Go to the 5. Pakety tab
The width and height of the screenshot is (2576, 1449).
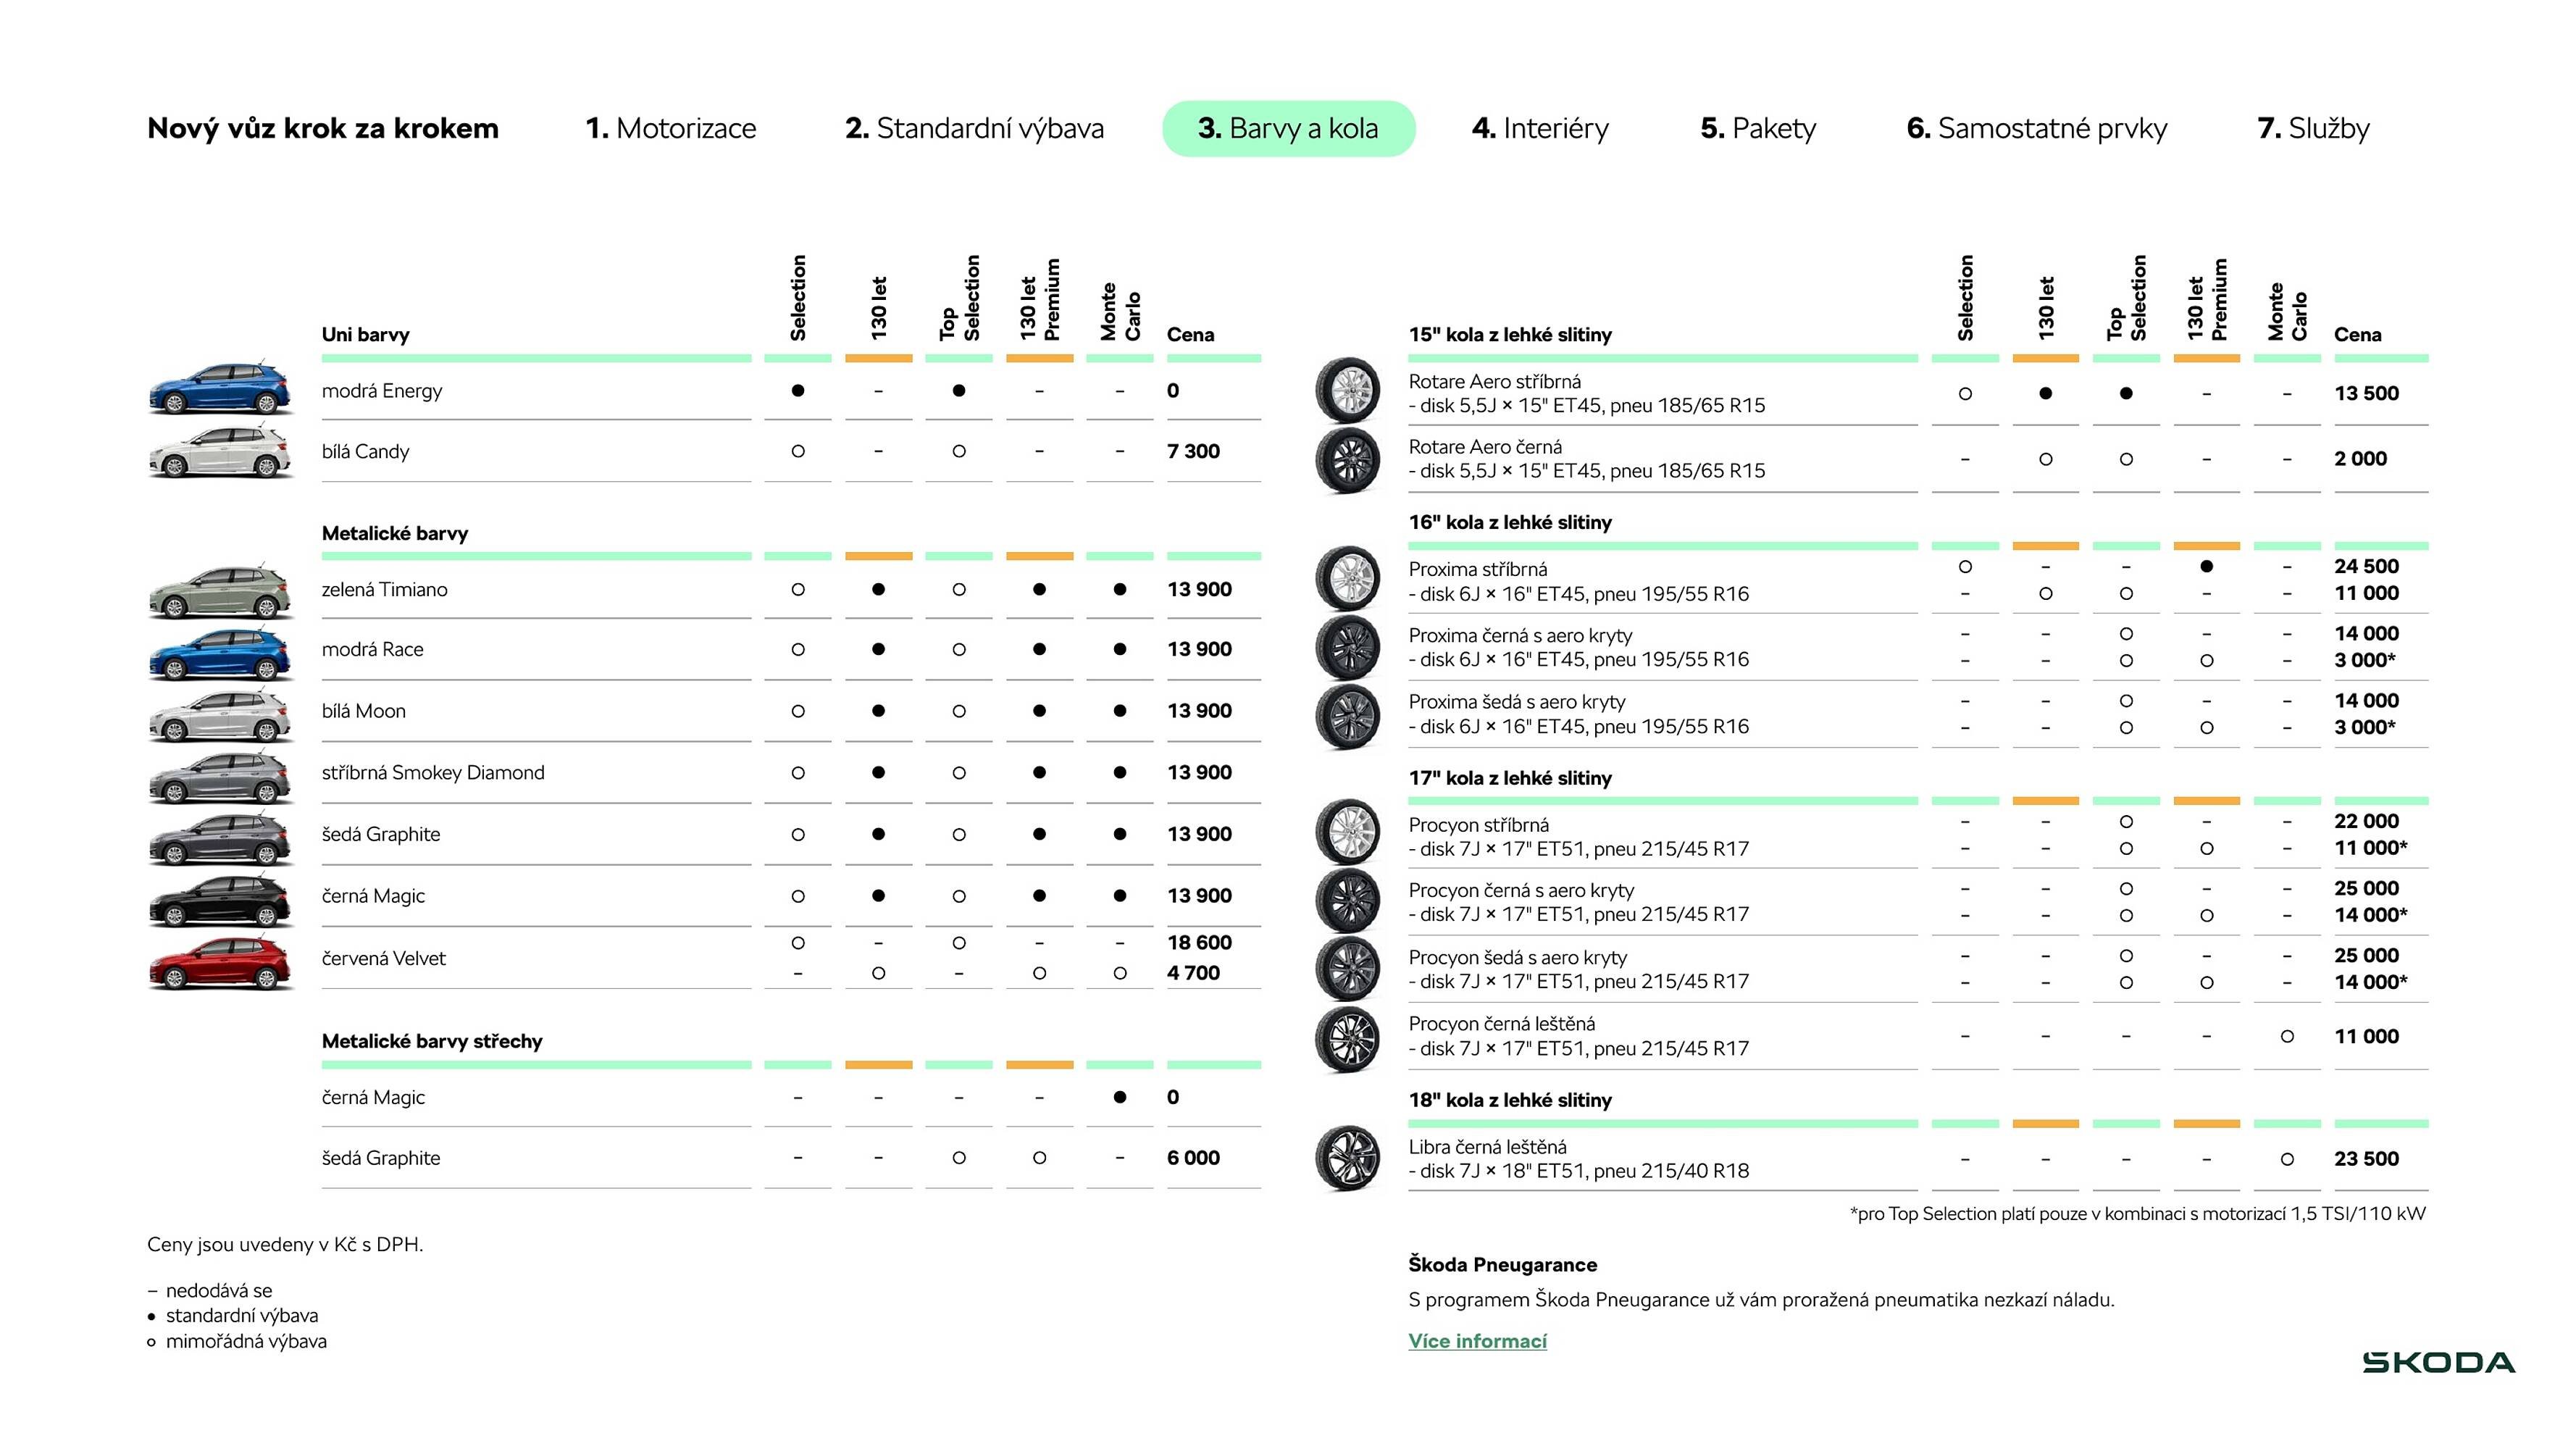coord(1758,128)
